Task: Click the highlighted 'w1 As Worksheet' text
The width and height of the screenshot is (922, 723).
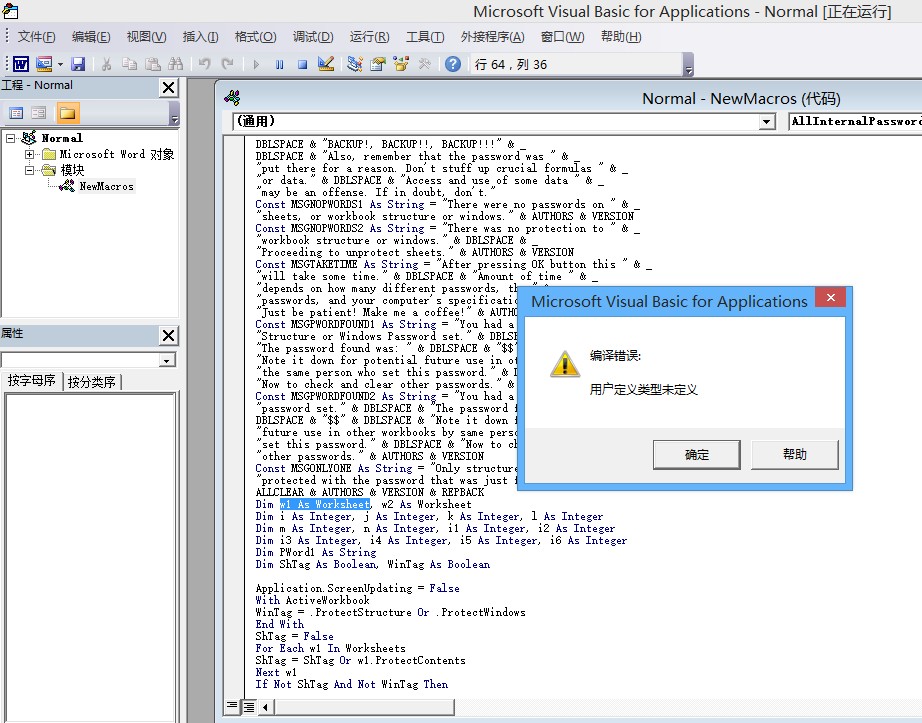Action: point(325,504)
